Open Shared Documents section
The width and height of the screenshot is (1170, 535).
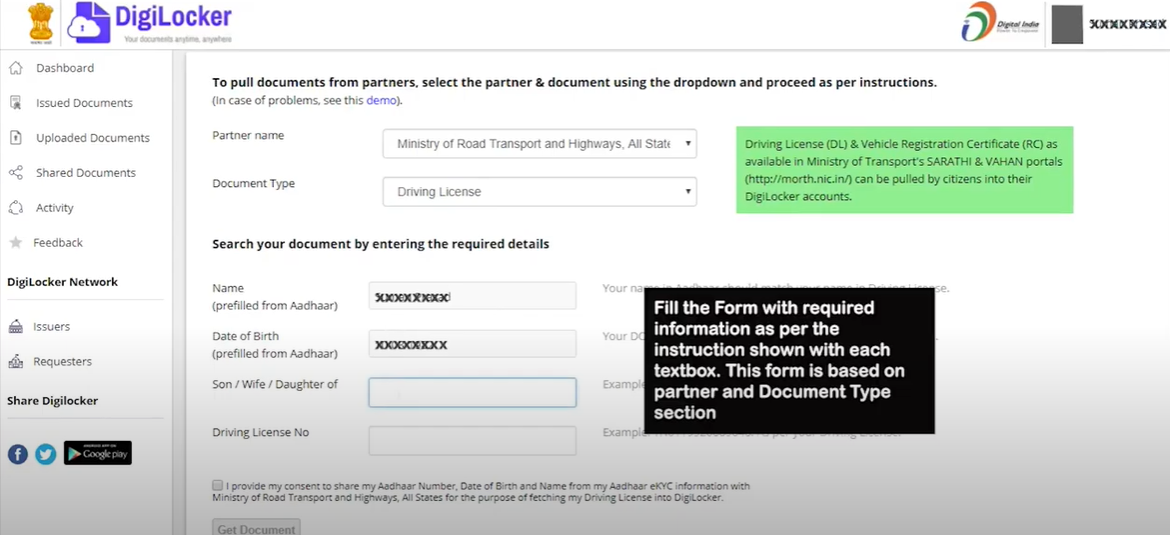click(x=86, y=172)
